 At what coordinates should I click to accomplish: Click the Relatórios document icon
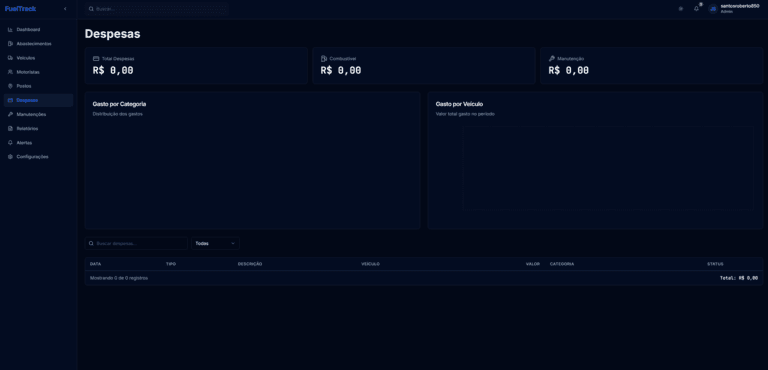(10, 128)
